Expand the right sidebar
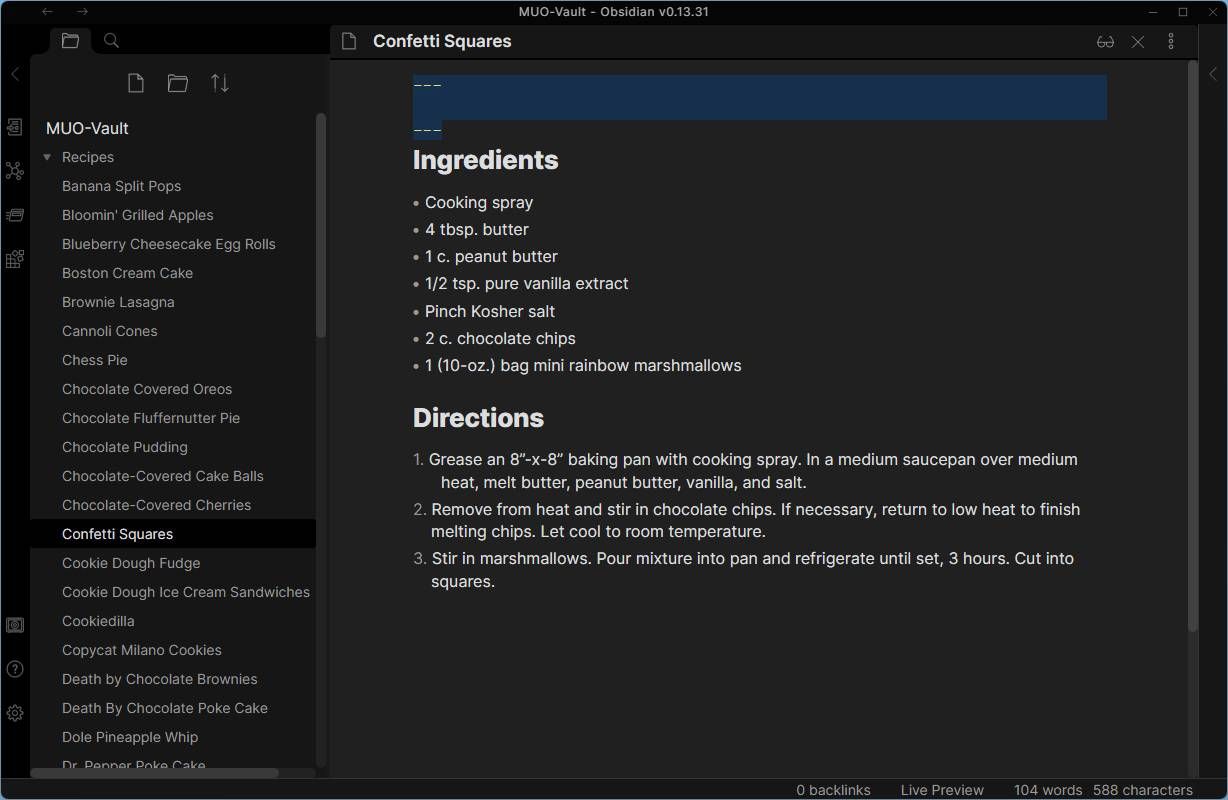The height and width of the screenshot is (800, 1228). point(1213,74)
